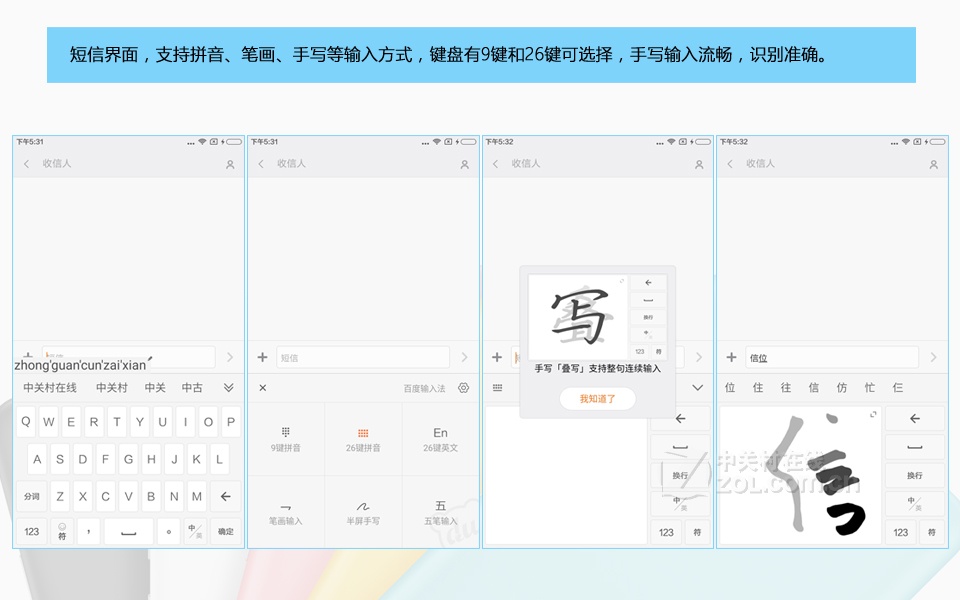Image resolution: width=960 pixels, height=600 pixels.
Task: Pick the 五笔输入 Wubi input icon
Action: coord(440,511)
